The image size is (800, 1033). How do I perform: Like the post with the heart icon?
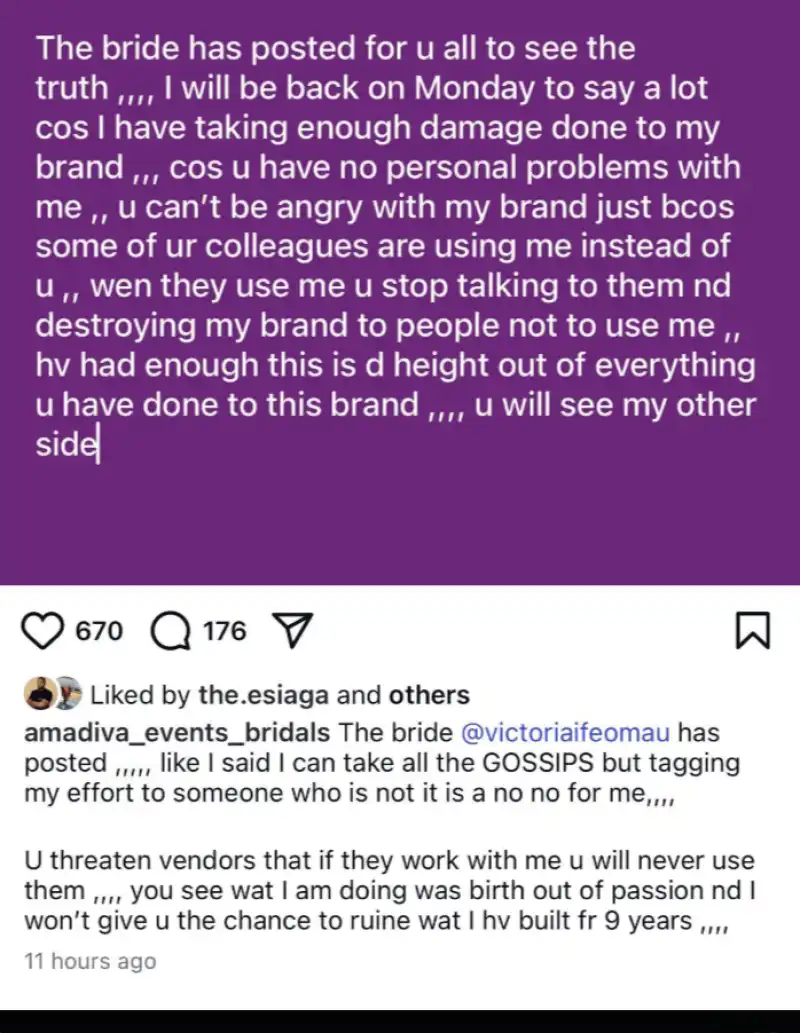point(43,631)
